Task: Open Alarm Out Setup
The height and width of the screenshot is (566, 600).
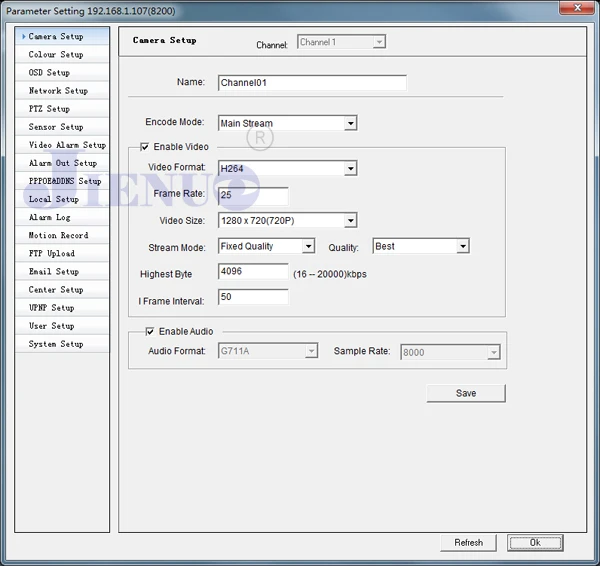Action: (62, 163)
